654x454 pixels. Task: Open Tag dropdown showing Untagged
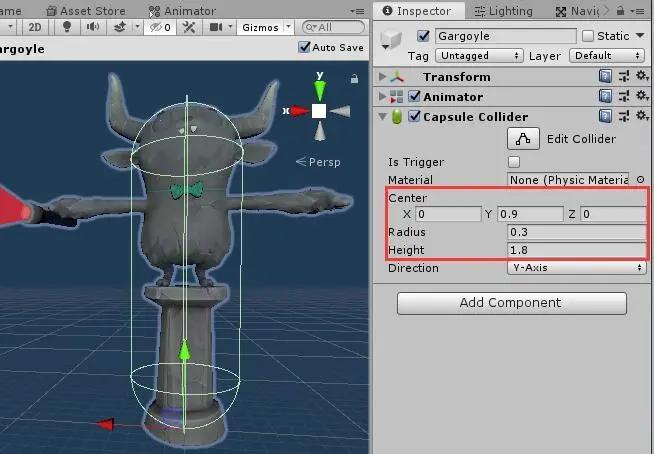coord(479,55)
